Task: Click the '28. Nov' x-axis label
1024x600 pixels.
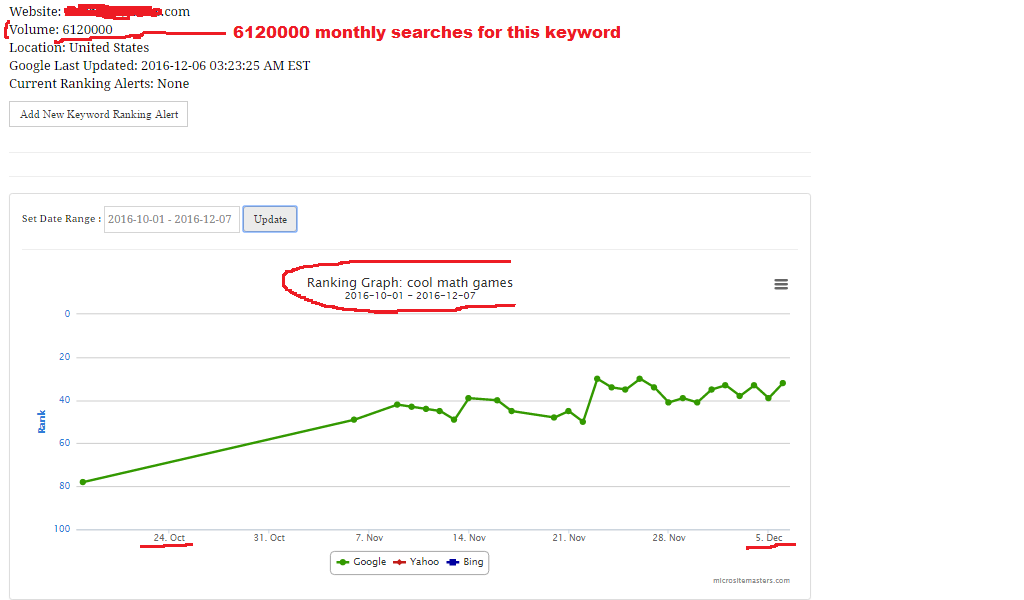Action: (669, 538)
